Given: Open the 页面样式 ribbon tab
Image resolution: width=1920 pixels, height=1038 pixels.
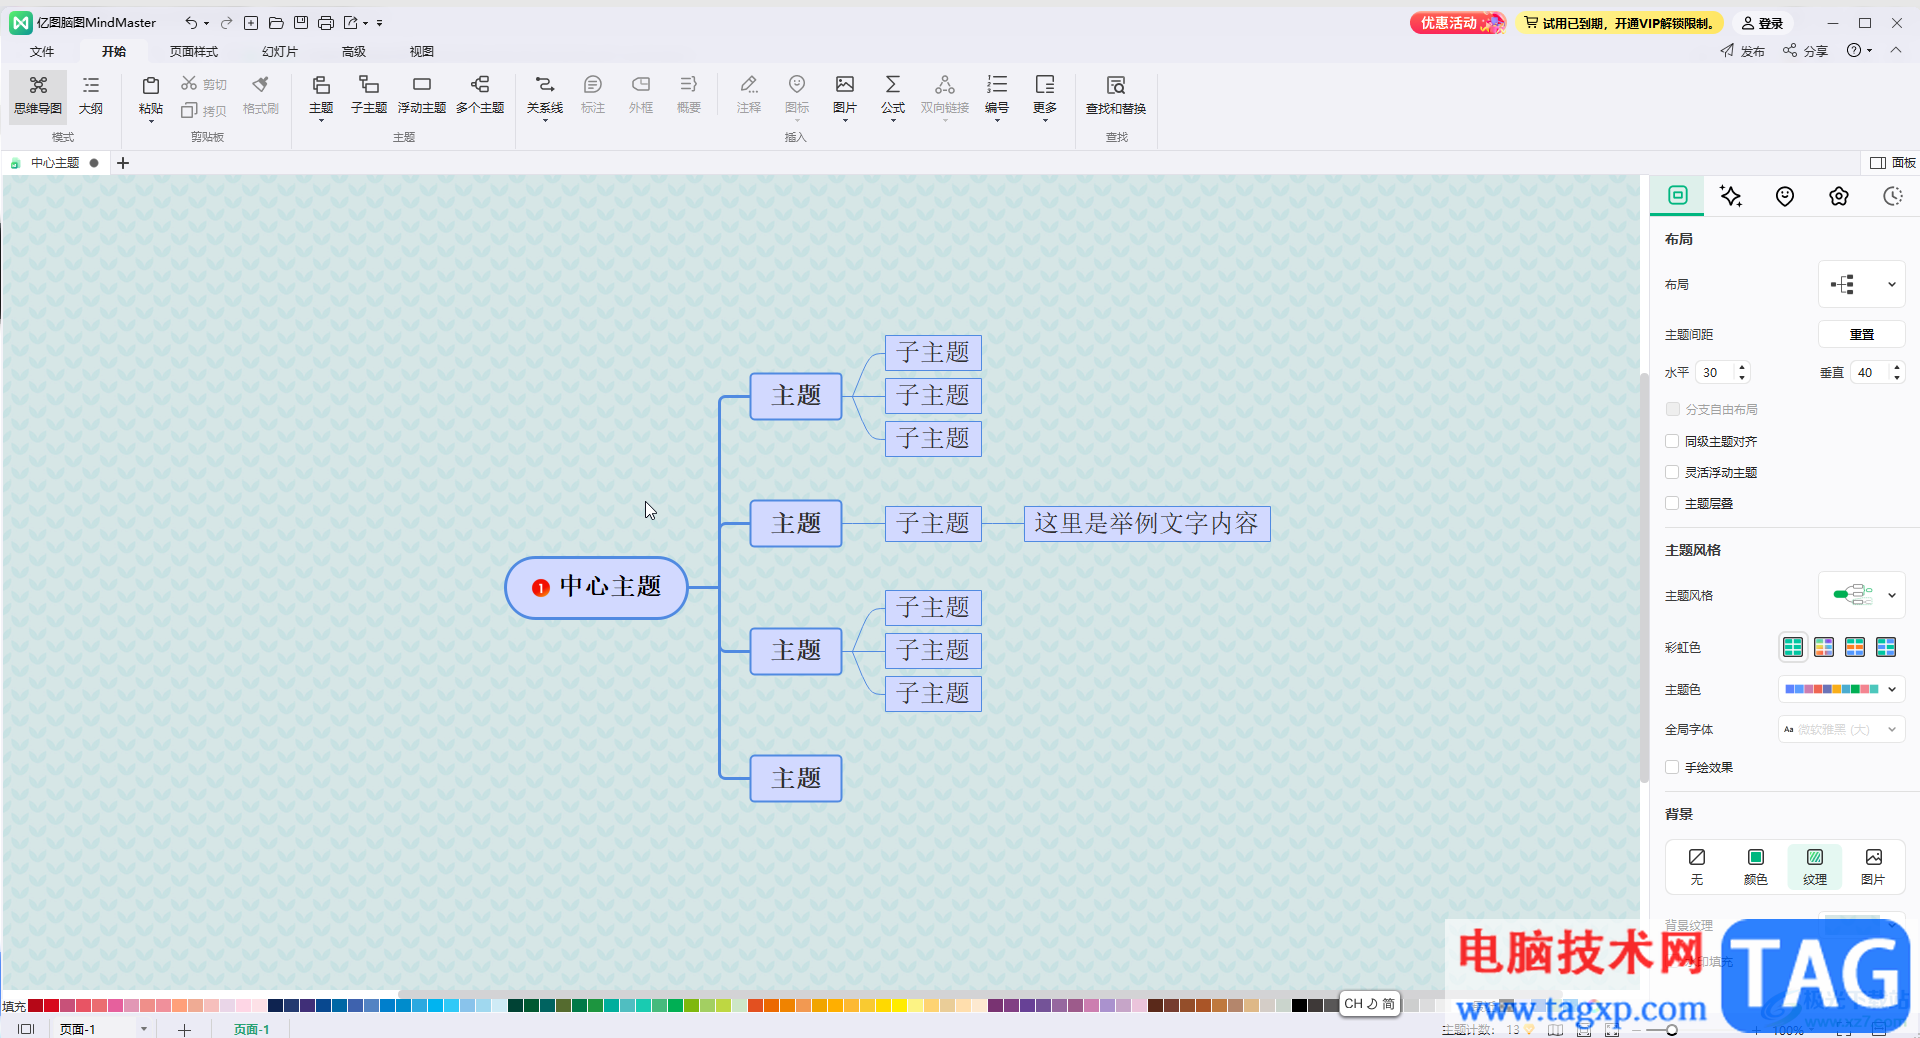Looking at the screenshot, I should (x=193, y=51).
